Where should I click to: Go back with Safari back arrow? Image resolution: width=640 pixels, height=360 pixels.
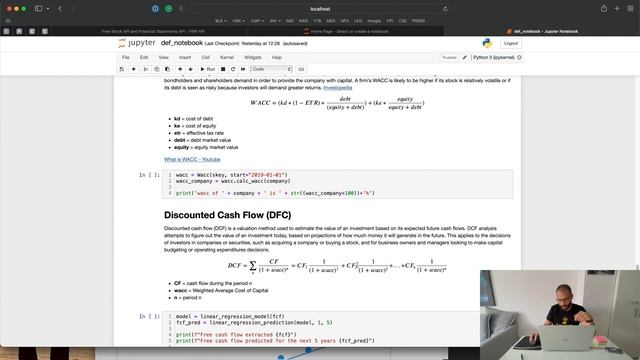coord(60,9)
